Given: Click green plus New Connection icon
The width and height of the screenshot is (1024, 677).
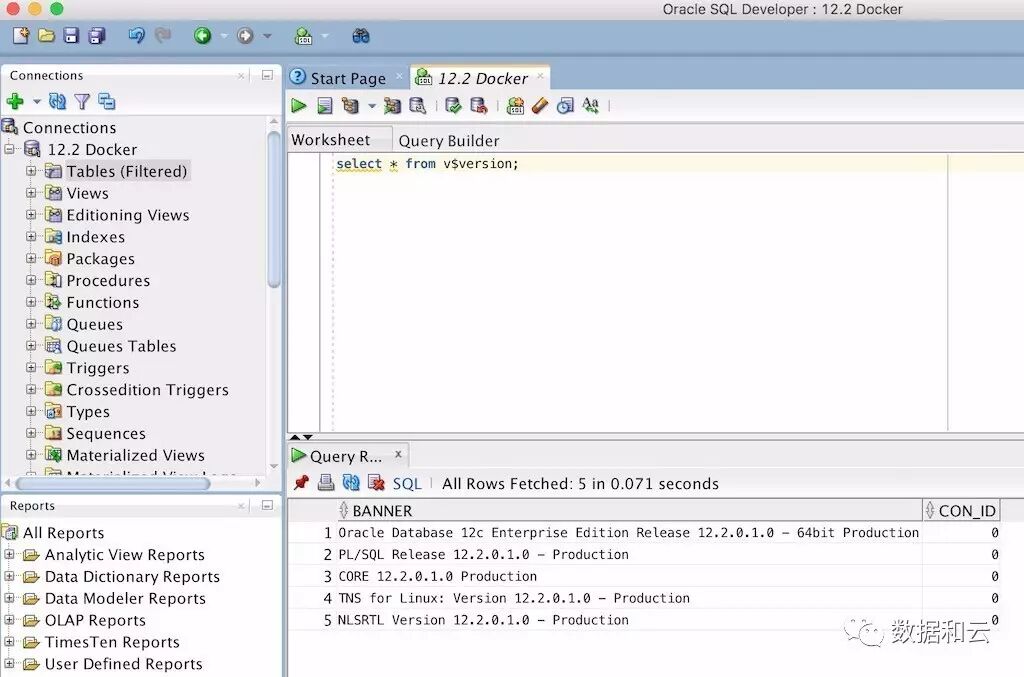Looking at the screenshot, I should click(15, 101).
